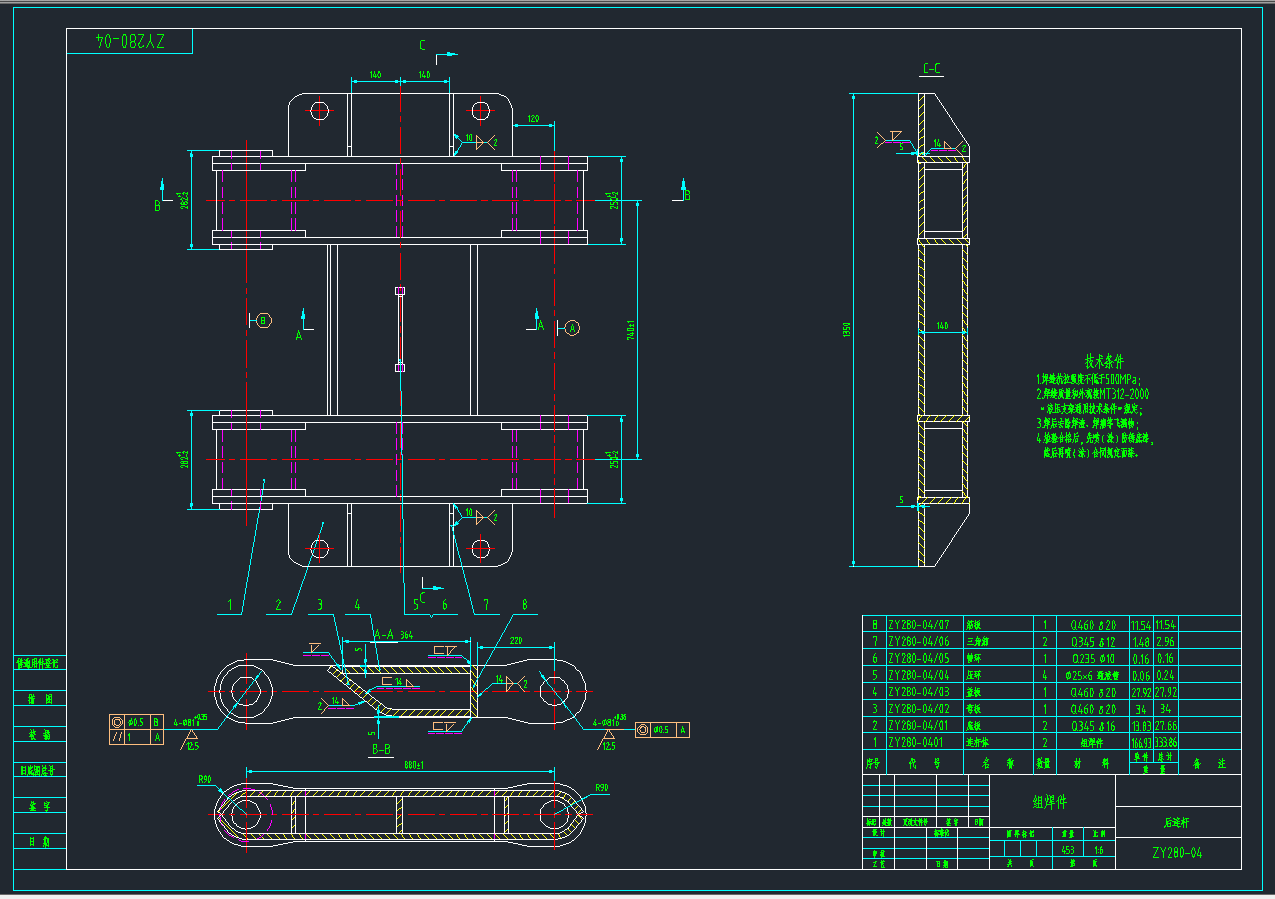The image size is (1275, 899).
Task: Click the 日期 cell in left margin strip
Action: click(40, 842)
